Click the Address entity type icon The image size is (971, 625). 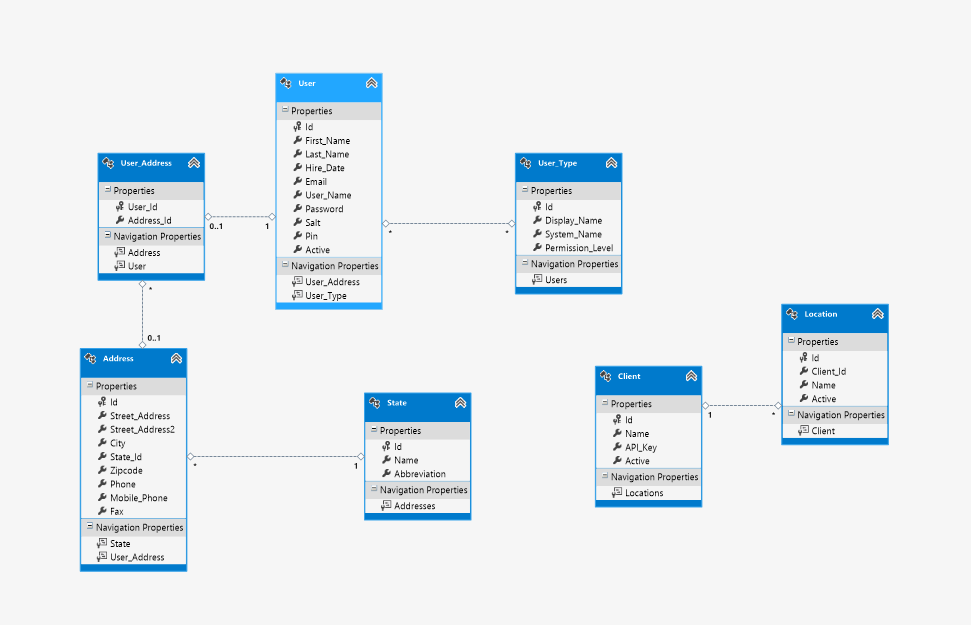click(x=90, y=358)
